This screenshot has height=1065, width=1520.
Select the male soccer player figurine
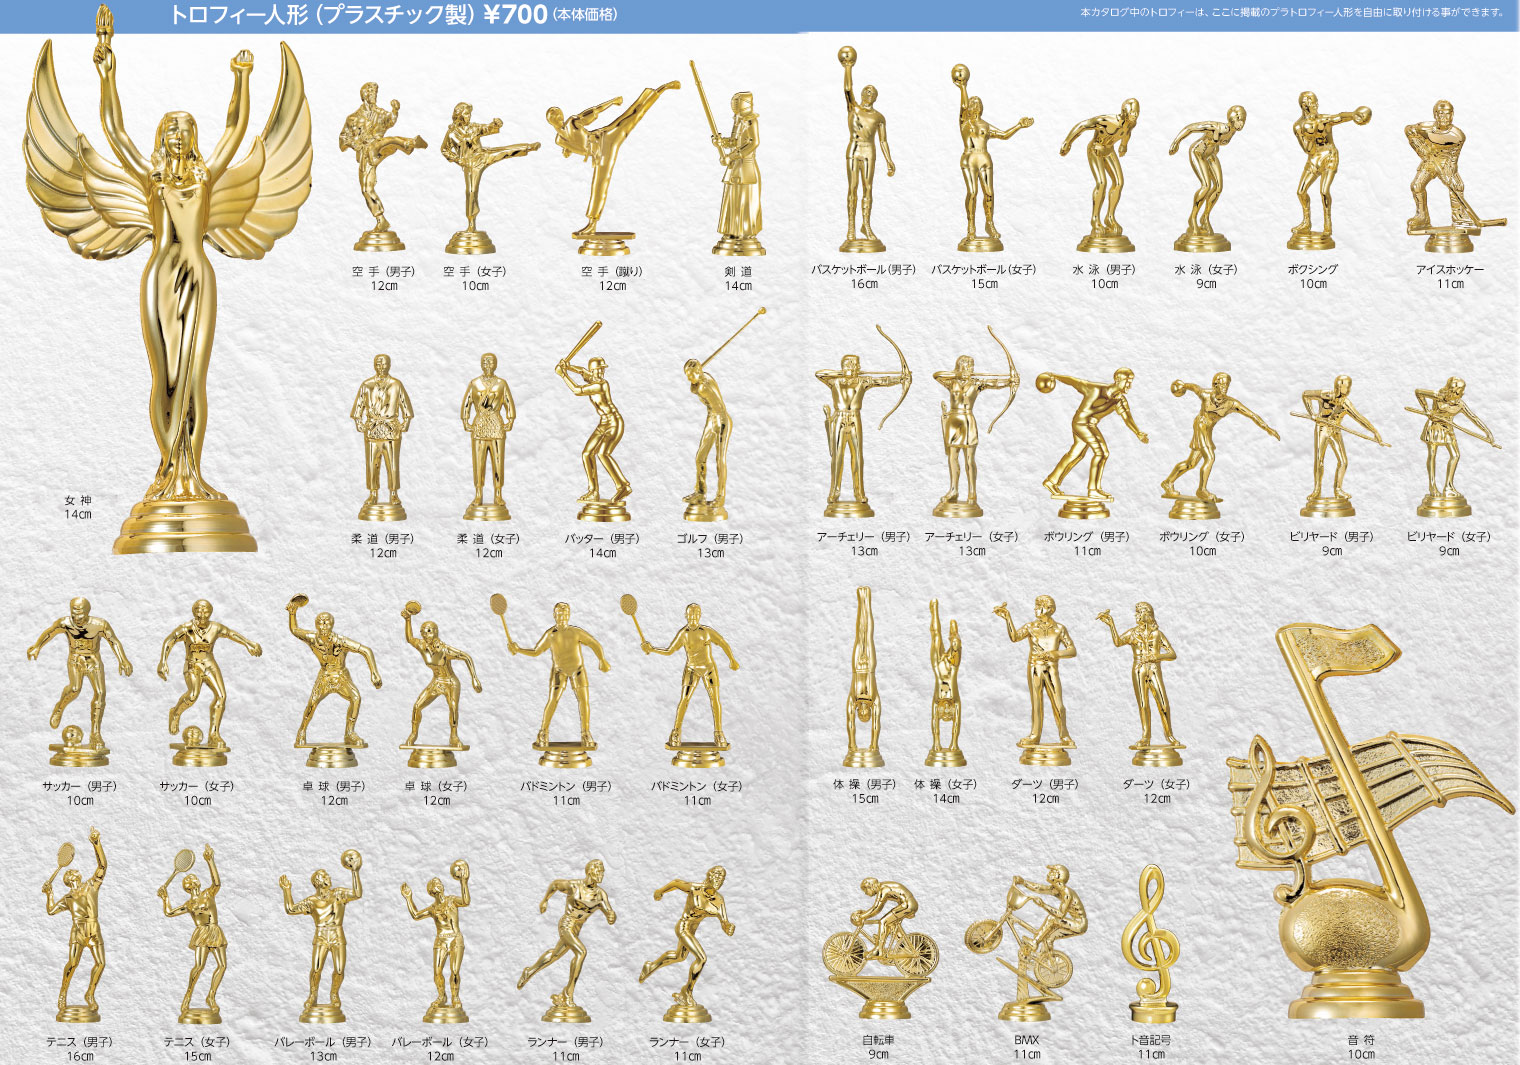click(80, 680)
